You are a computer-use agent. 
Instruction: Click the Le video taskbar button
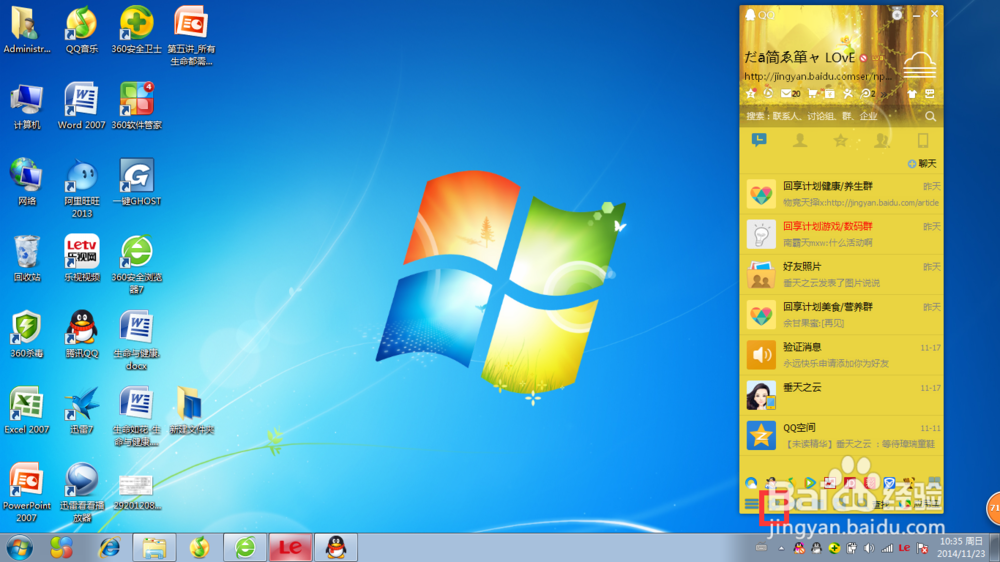290,547
